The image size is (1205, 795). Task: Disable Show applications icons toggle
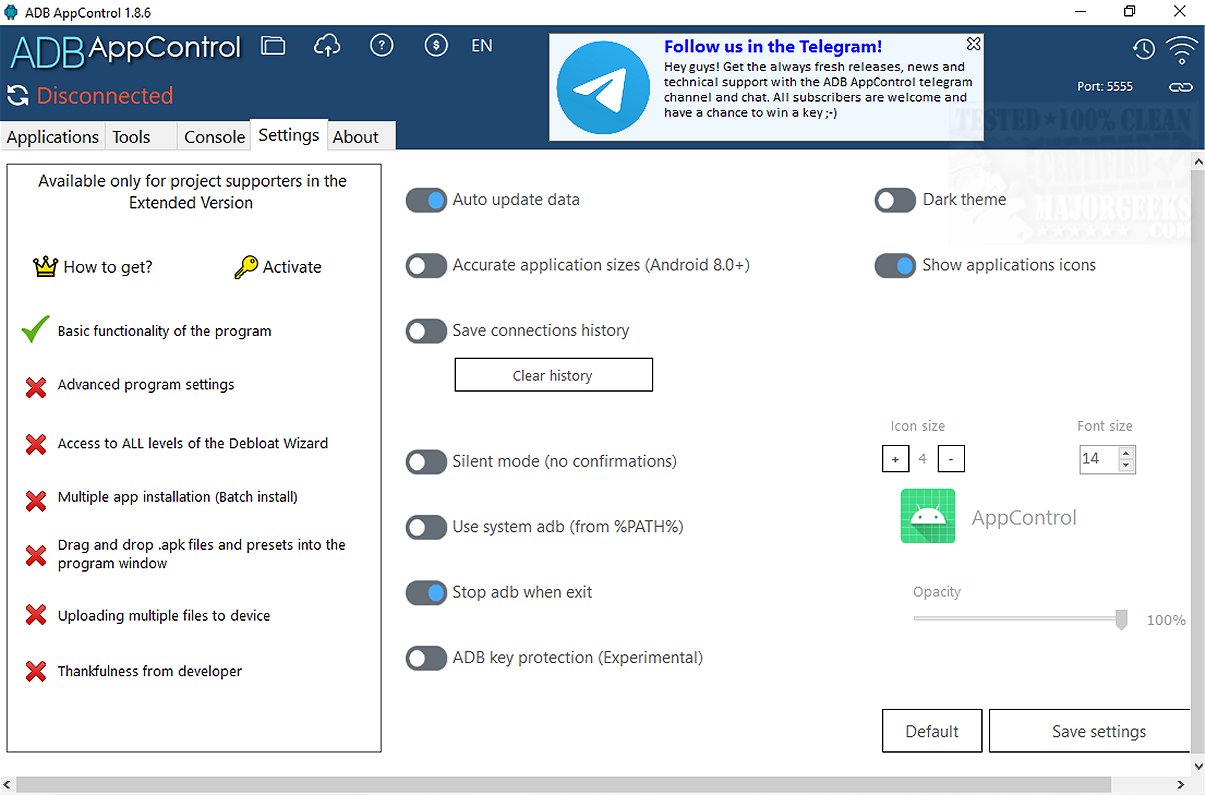895,266
